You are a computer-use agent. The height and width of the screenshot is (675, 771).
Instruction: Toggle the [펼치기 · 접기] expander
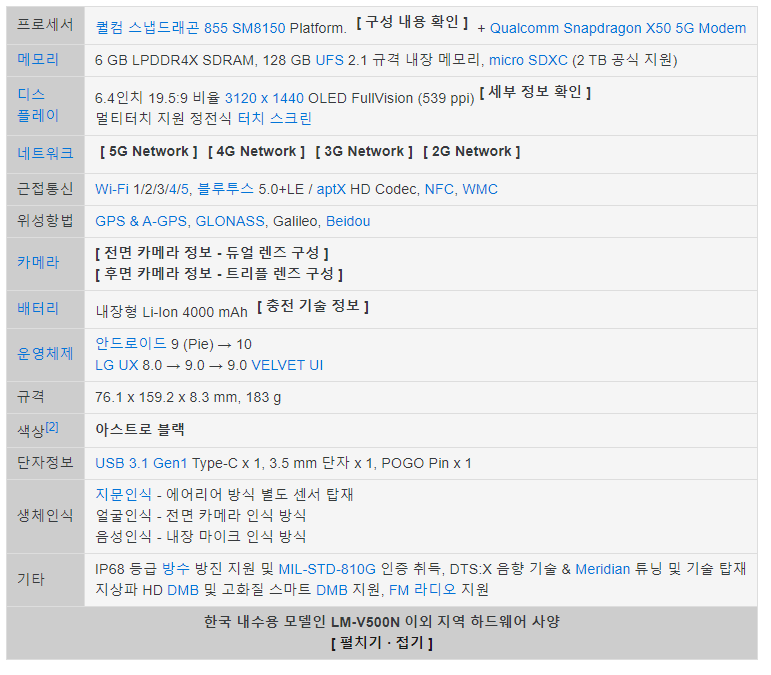[x=382, y=643]
